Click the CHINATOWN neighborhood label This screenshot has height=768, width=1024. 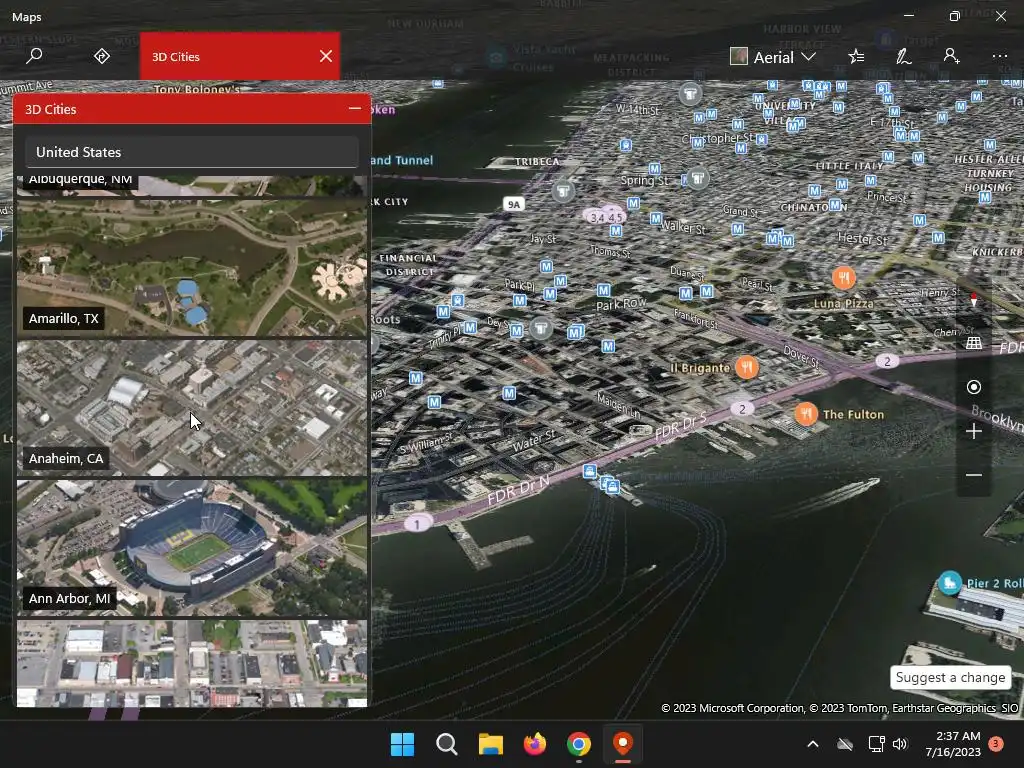[814, 207]
